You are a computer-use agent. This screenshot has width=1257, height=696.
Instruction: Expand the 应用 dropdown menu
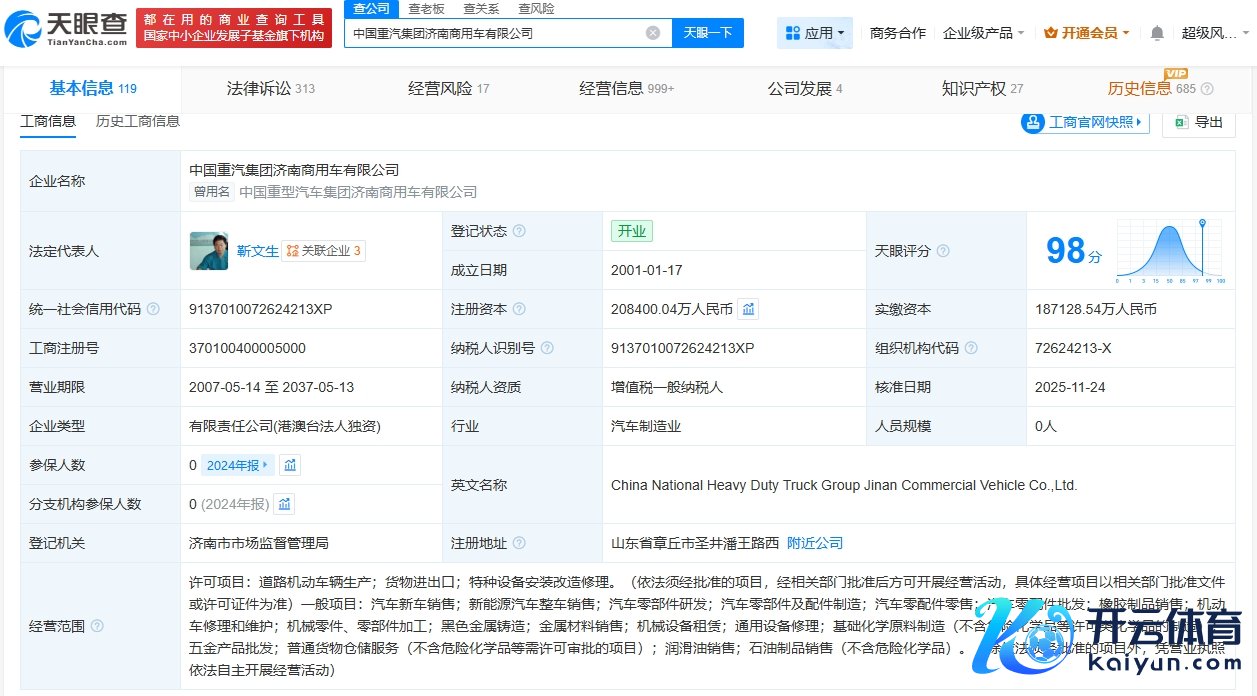click(815, 33)
